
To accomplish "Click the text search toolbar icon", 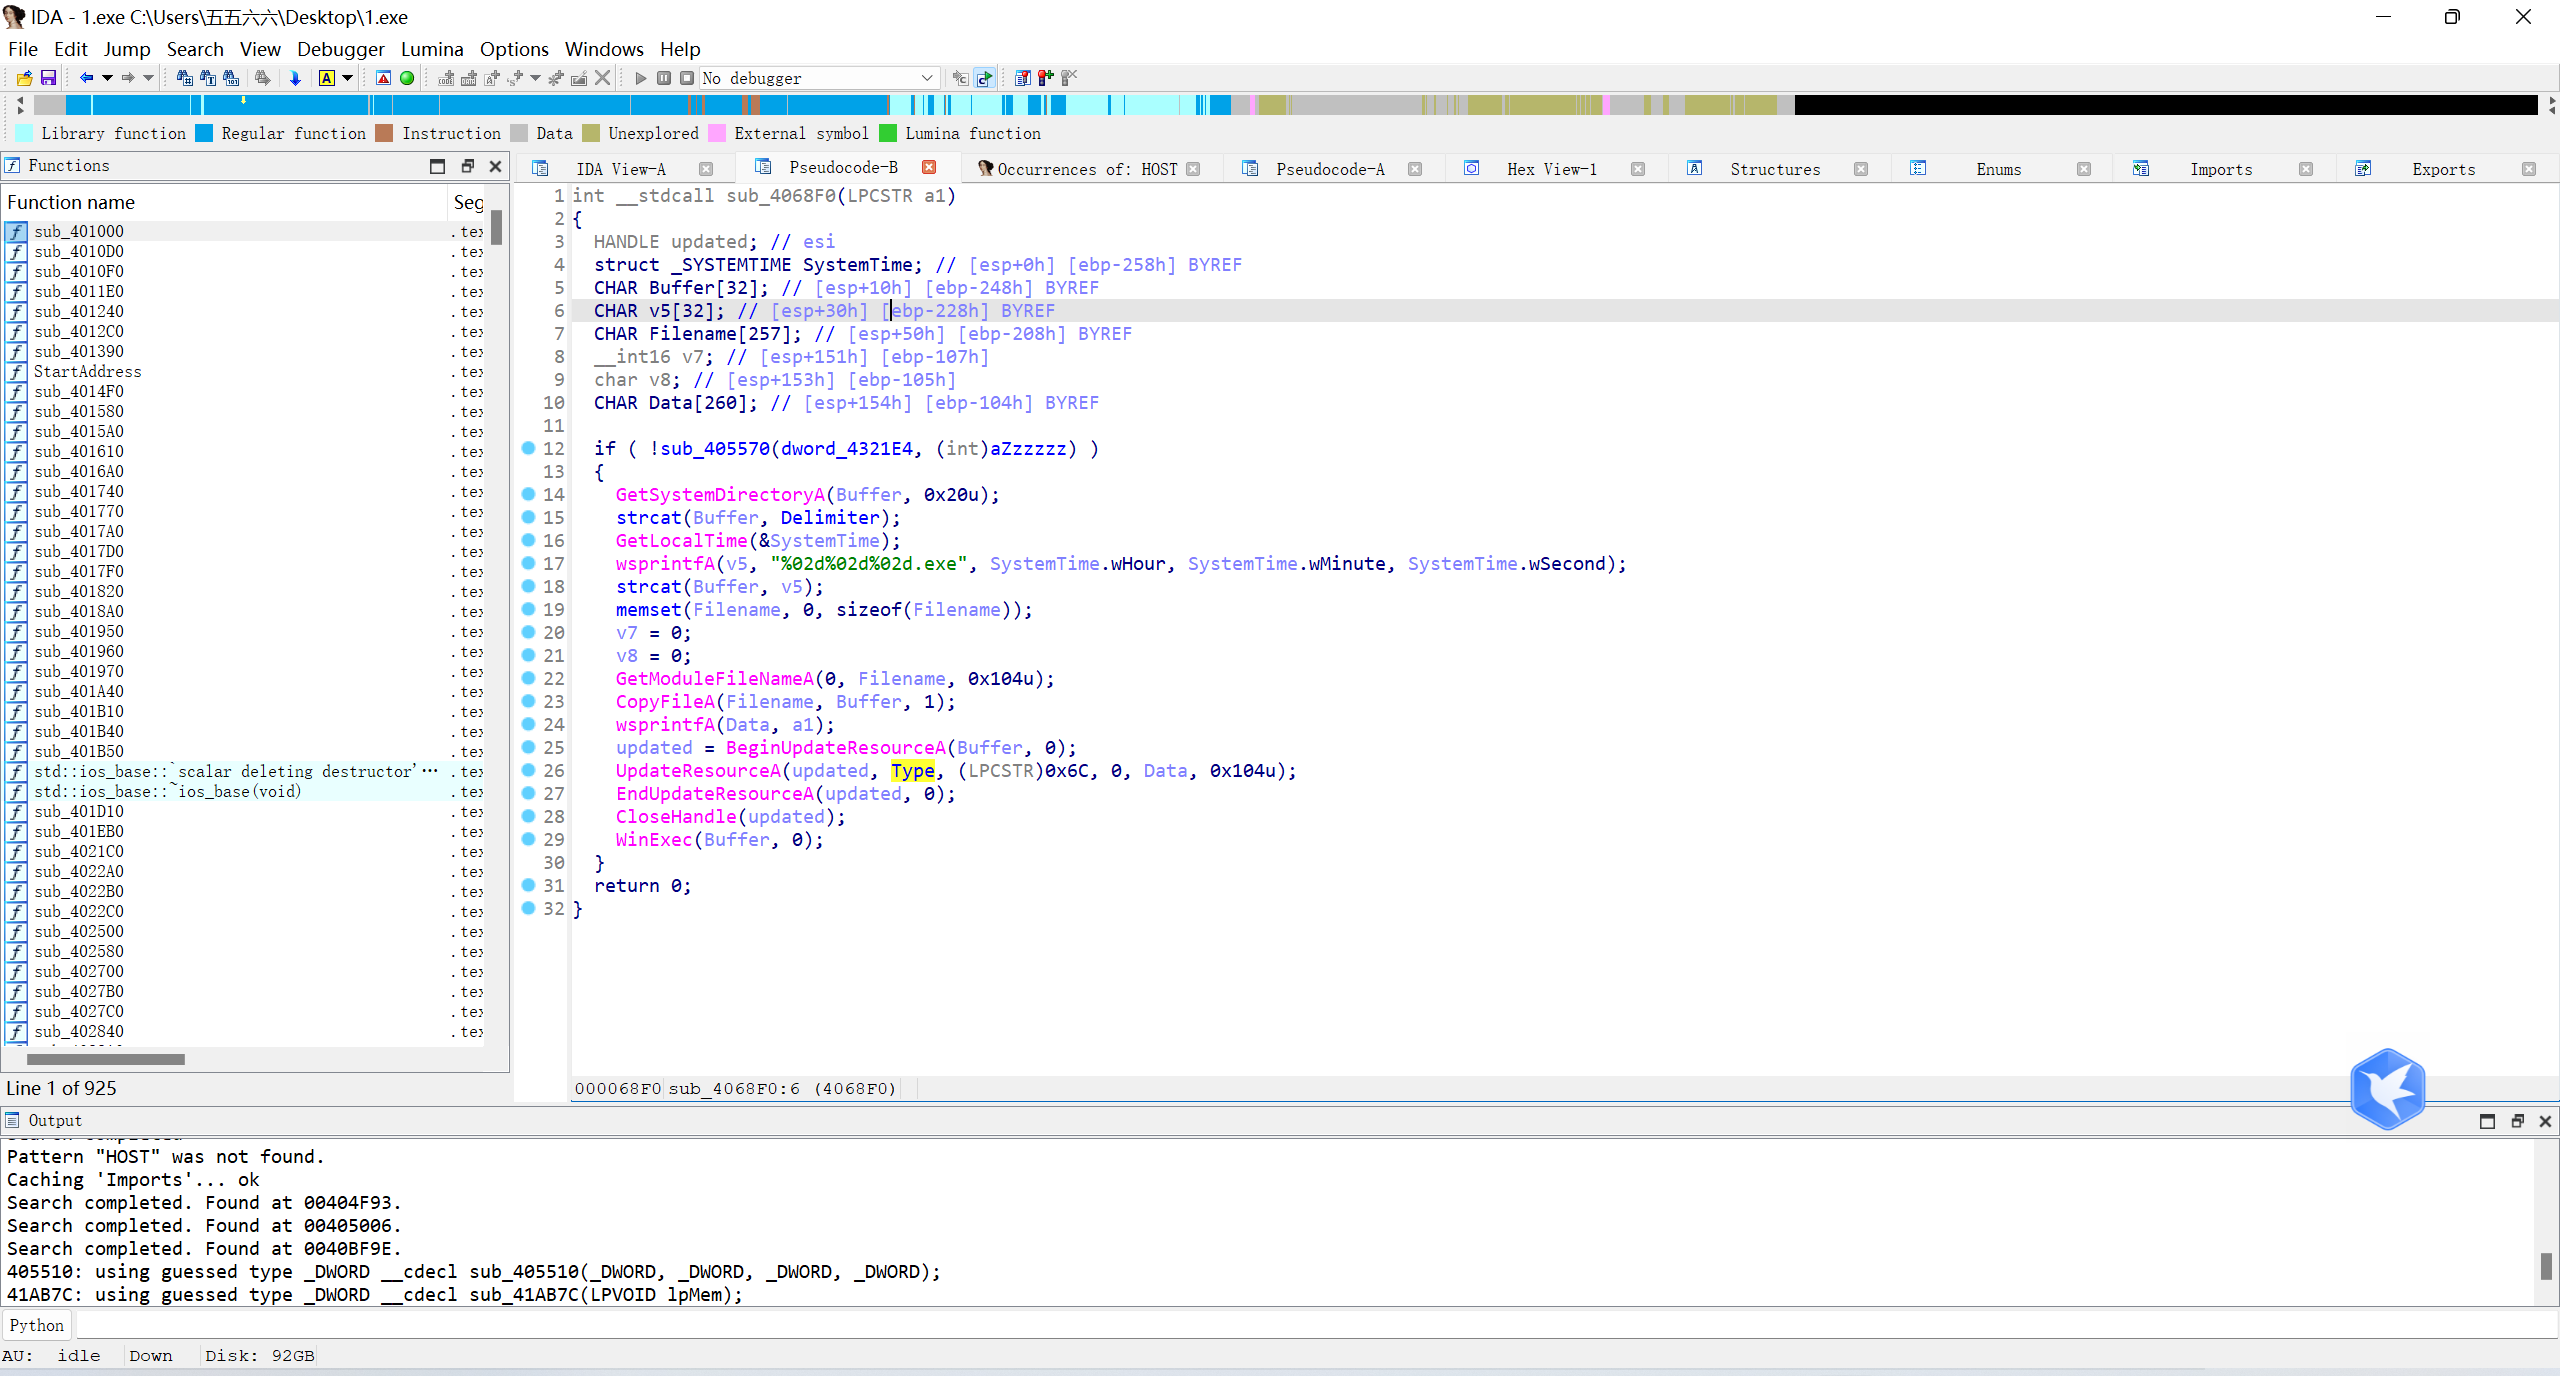I will 206,78.
